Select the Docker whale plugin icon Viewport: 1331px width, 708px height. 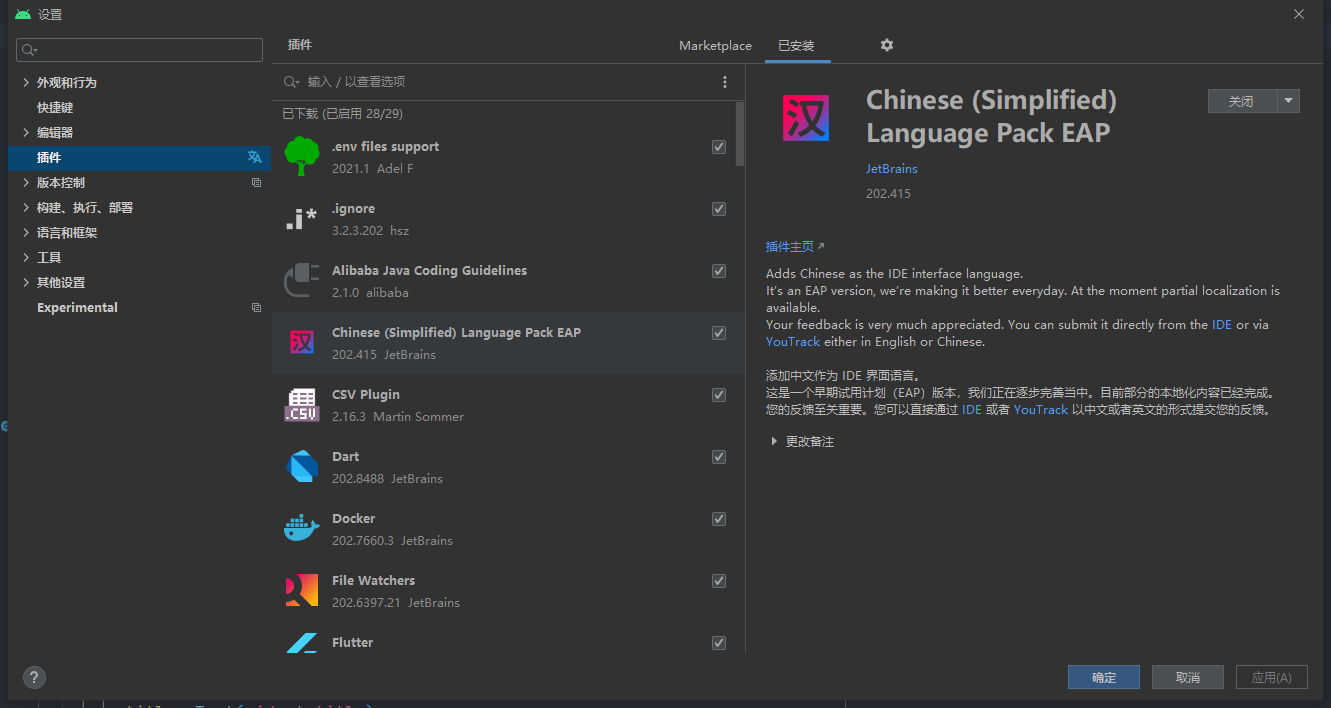(301, 529)
